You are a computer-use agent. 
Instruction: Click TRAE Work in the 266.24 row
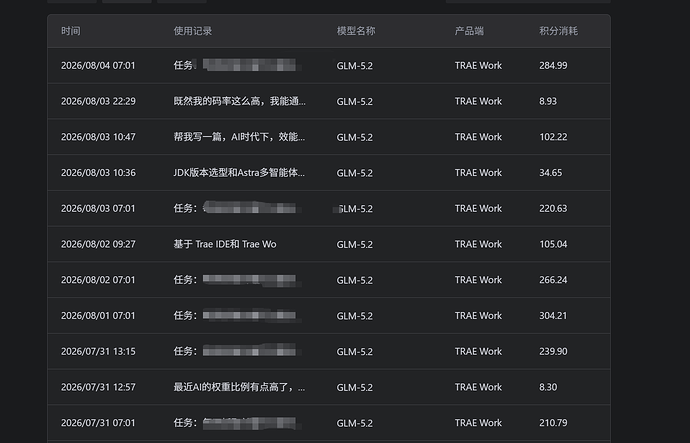coord(478,280)
